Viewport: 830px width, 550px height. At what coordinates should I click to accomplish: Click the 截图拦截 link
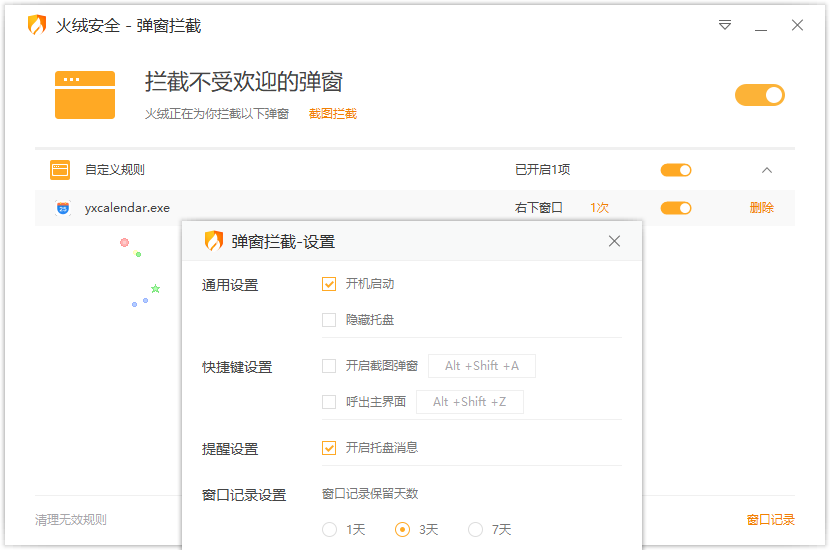pyautogui.click(x=332, y=114)
